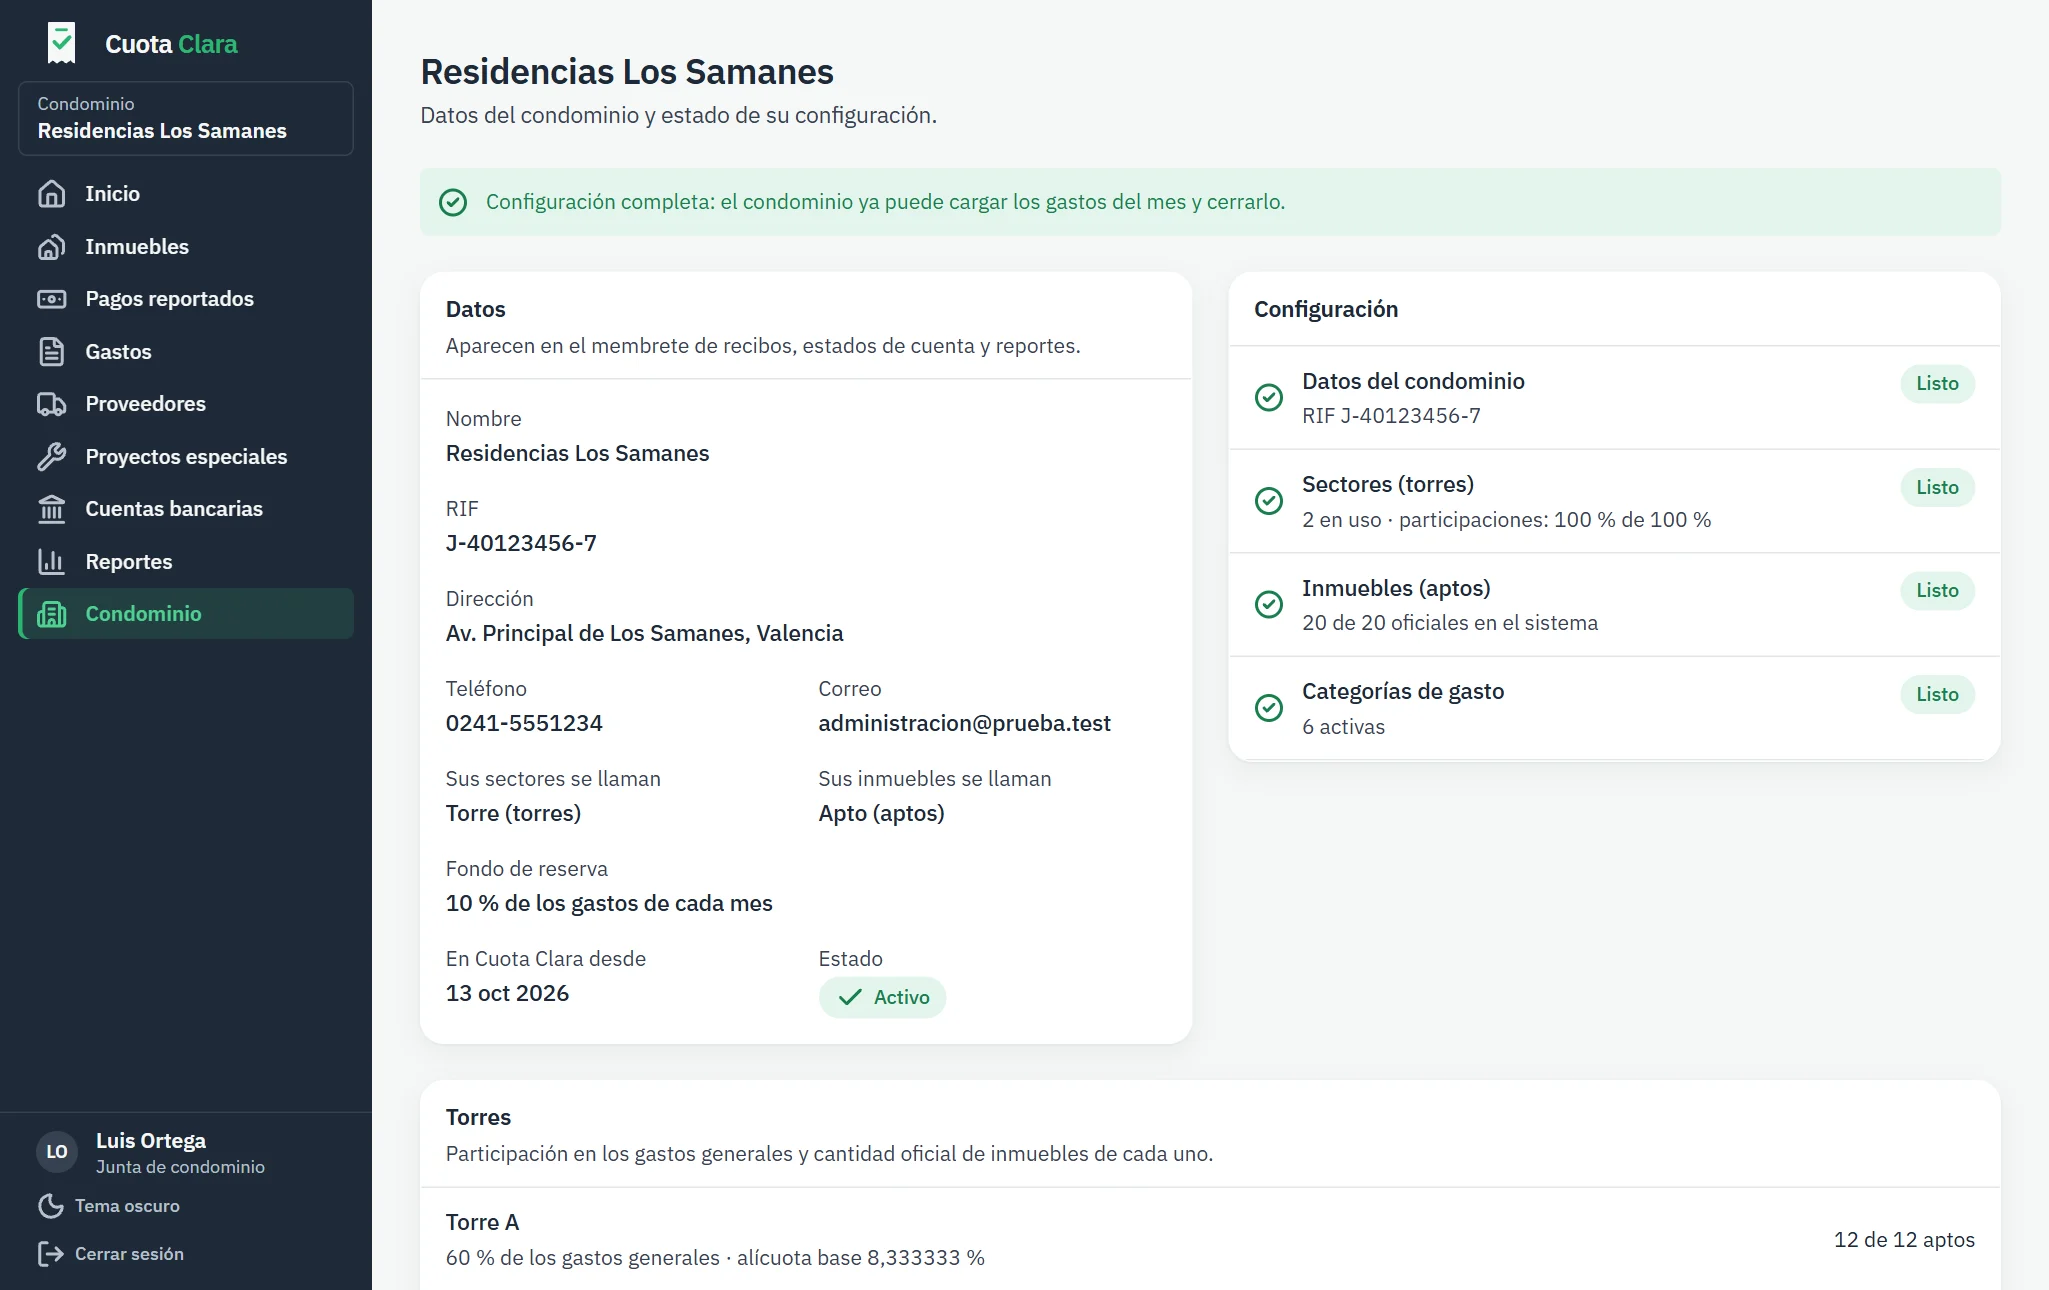2049x1290 pixels.
Task: Go to Inmuebles menu item
Action: pos(186,247)
